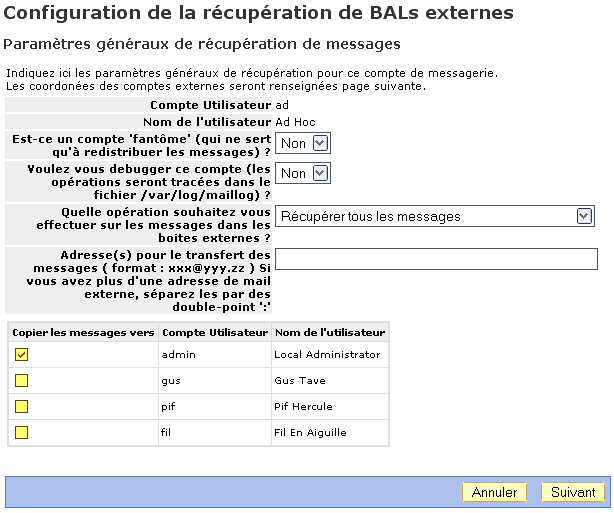Click the 'Nom de l'utilisateur' table header

tap(330, 332)
